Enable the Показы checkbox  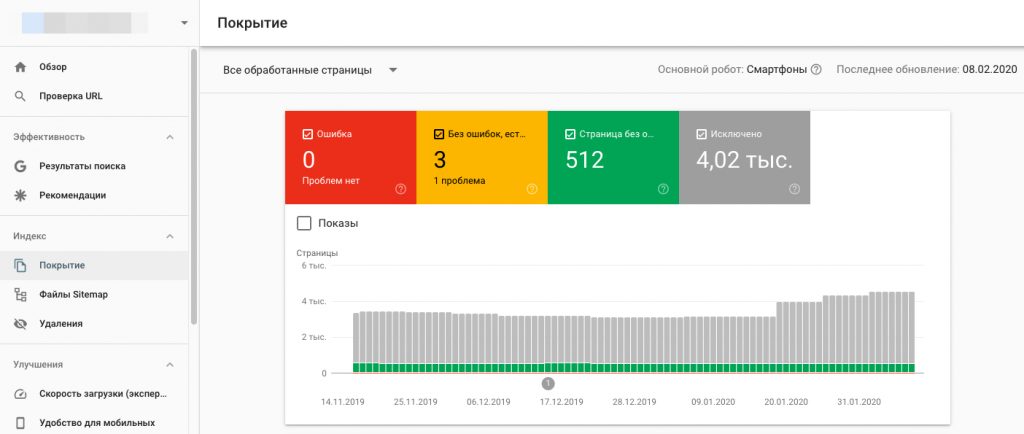point(304,223)
